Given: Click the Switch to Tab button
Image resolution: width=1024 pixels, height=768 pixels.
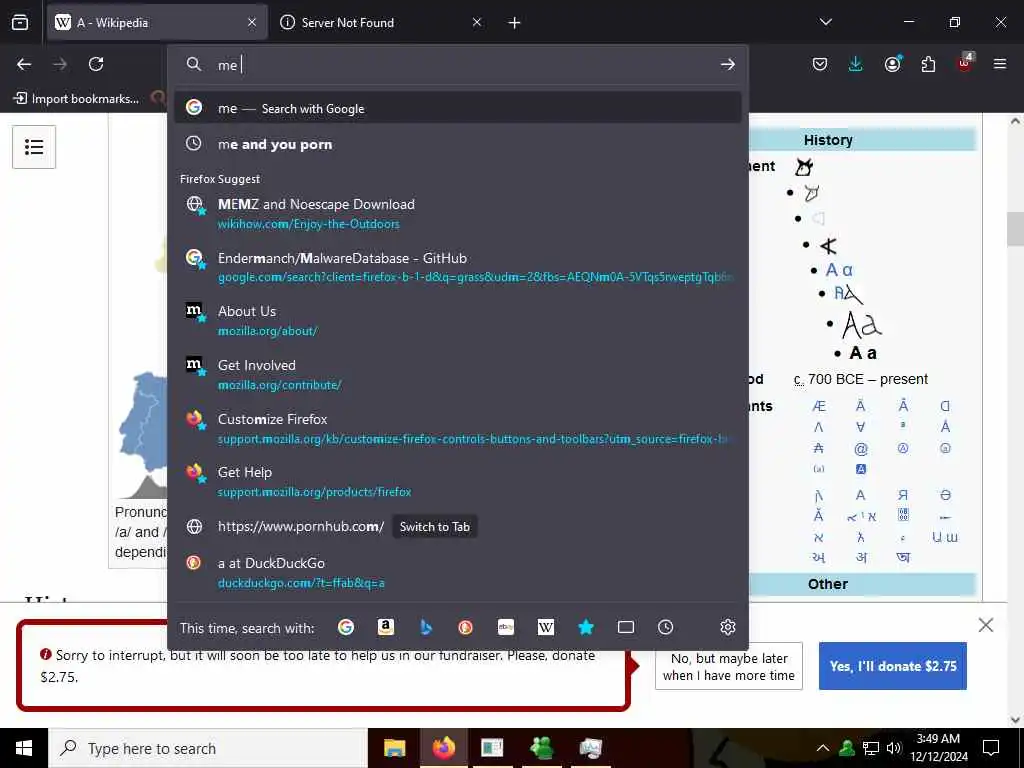Looking at the screenshot, I should pyautogui.click(x=434, y=526).
